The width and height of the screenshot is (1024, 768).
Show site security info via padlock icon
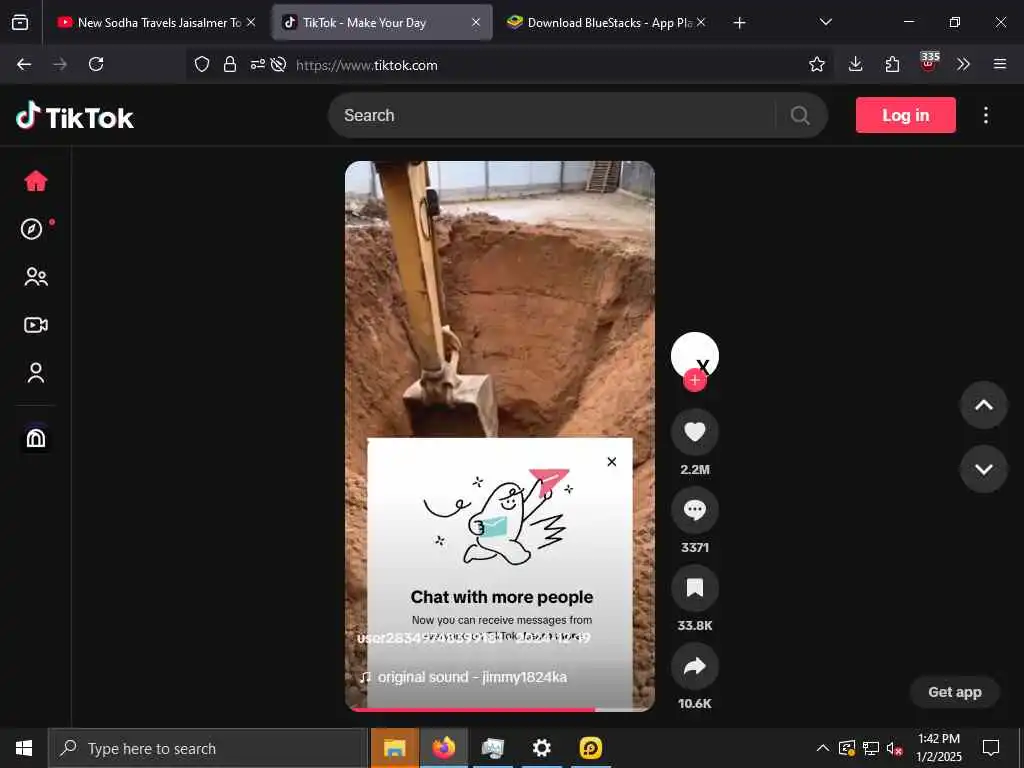click(229, 64)
